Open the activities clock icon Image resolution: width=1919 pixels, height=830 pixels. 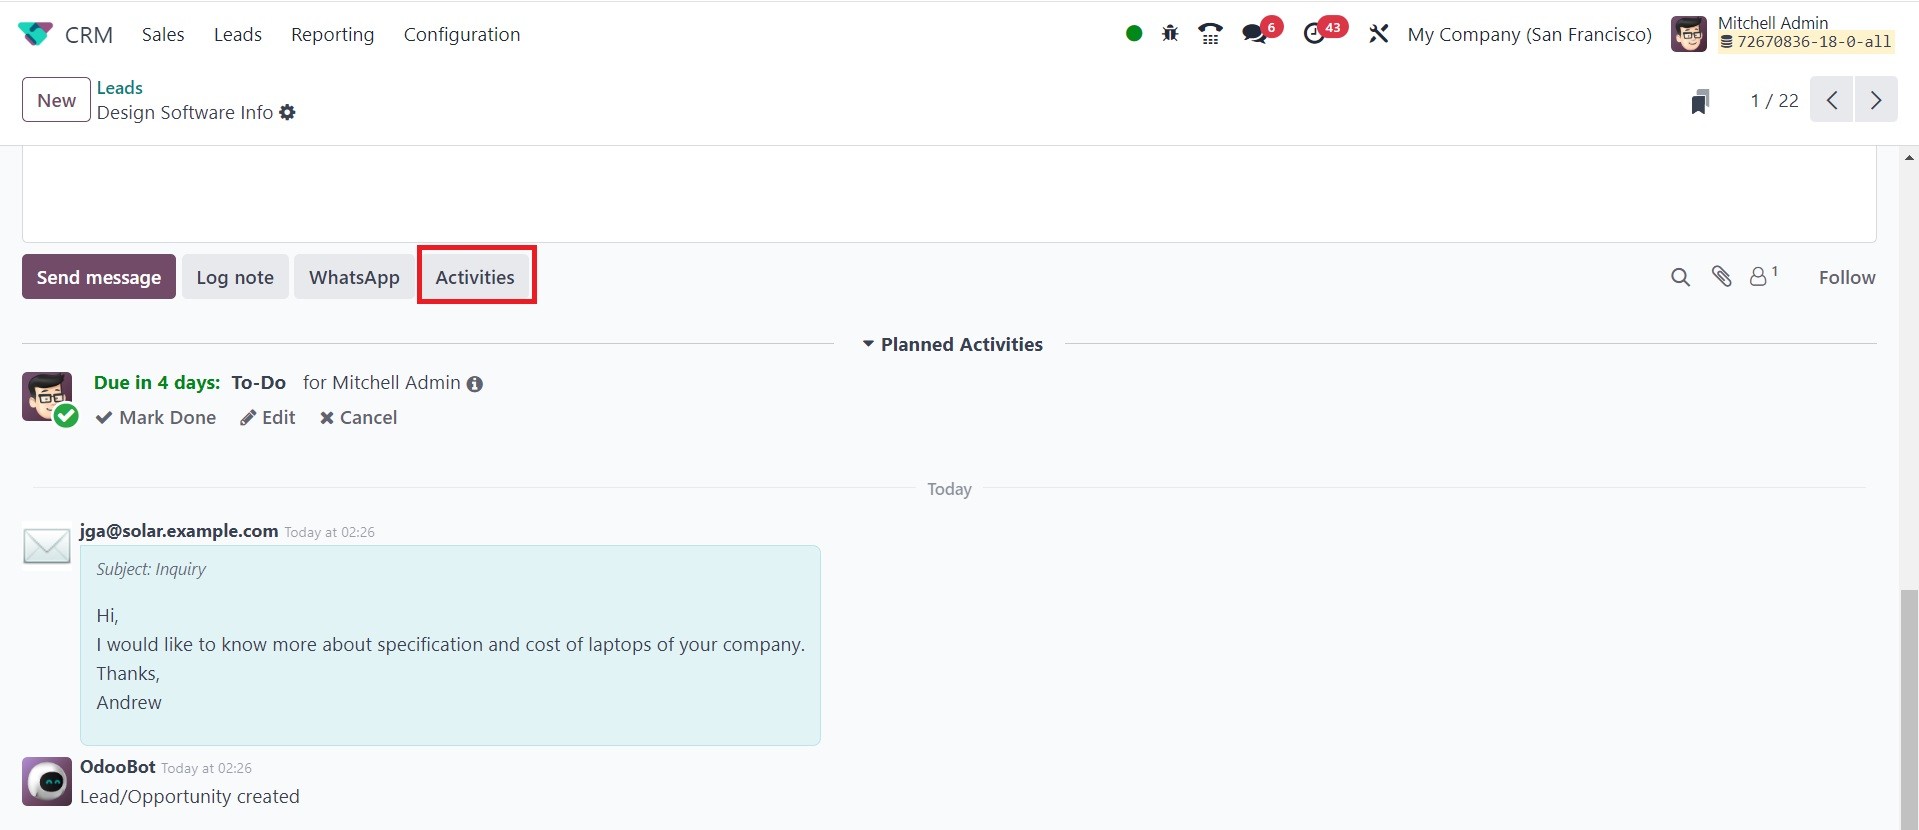[x=1314, y=34]
